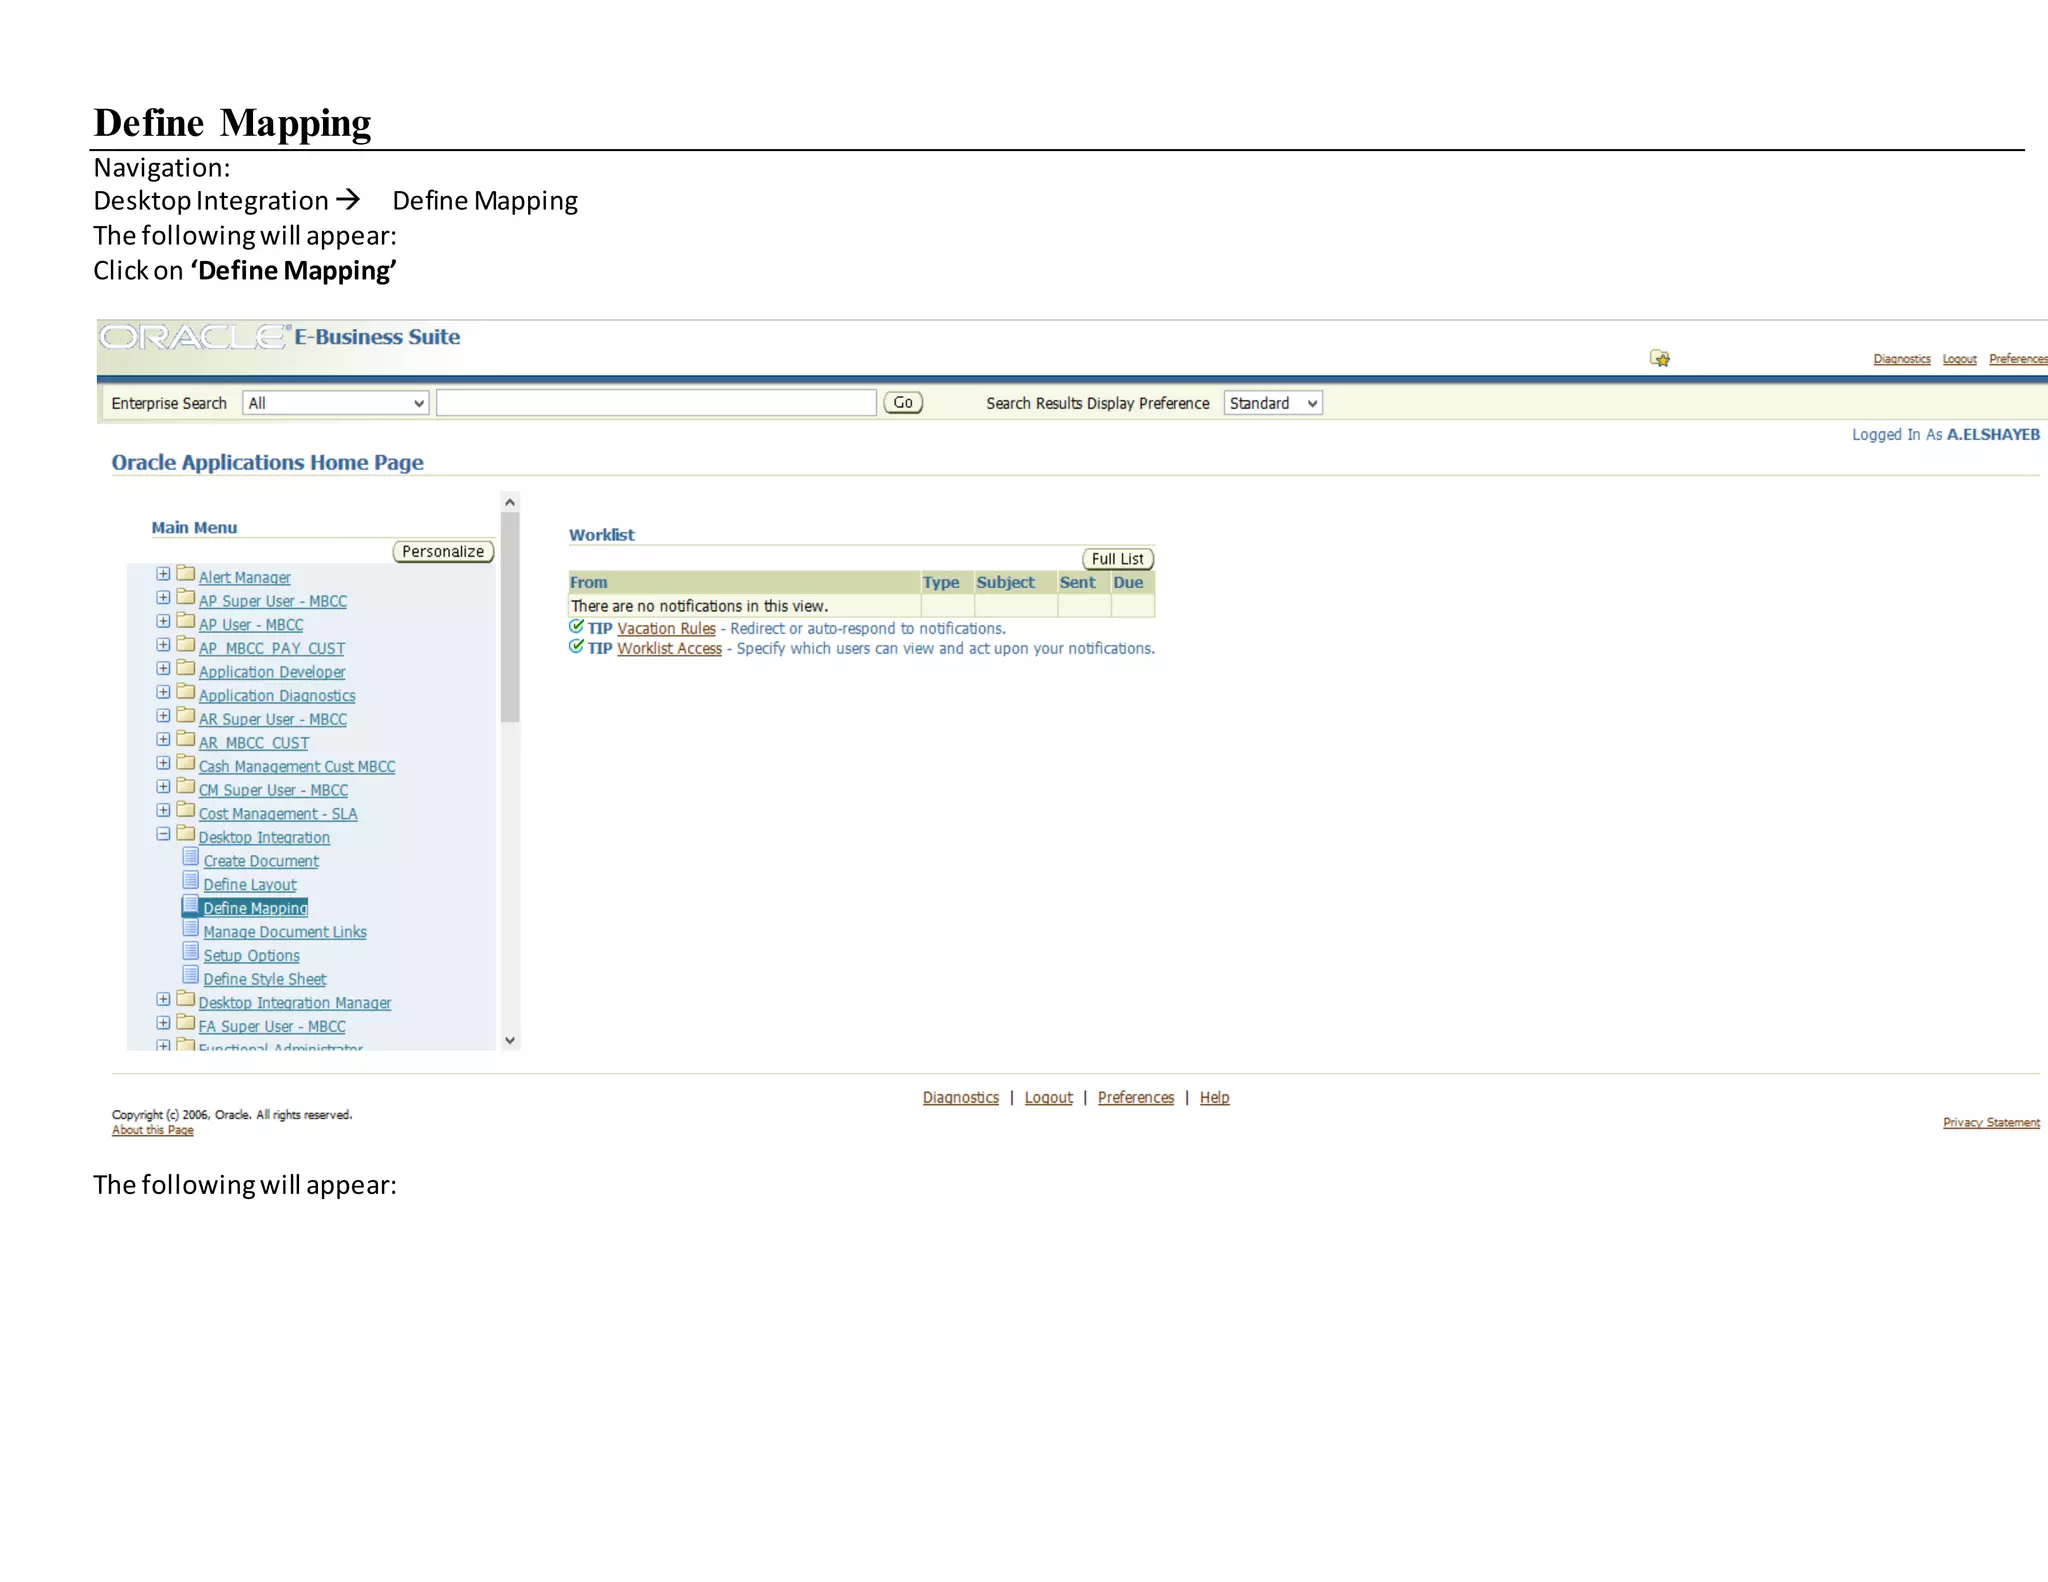The height and width of the screenshot is (1582, 2048).
Task: Open the Define Layout link
Action: click(250, 885)
